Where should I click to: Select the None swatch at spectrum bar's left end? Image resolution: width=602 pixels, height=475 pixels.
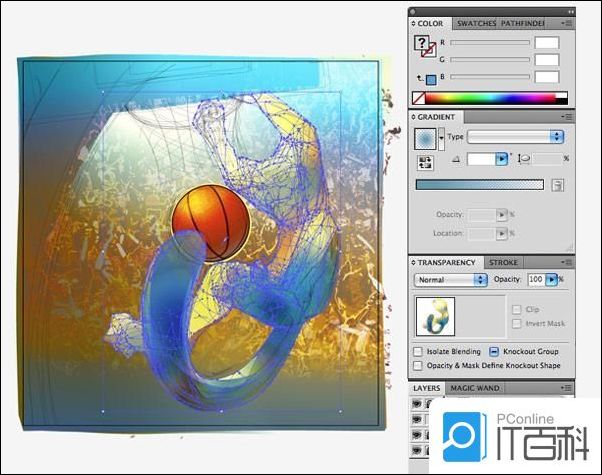tap(418, 98)
